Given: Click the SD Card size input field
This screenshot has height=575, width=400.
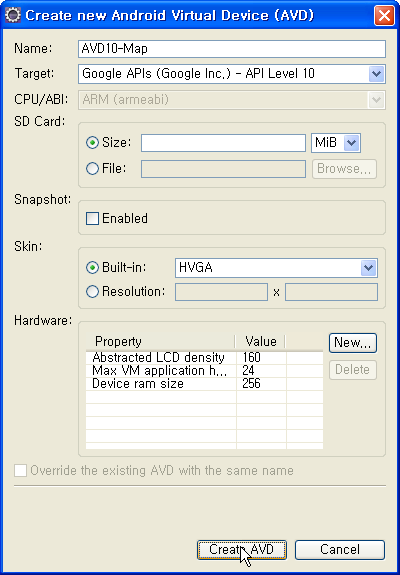Looking at the screenshot, I should [x=223, y=143].
